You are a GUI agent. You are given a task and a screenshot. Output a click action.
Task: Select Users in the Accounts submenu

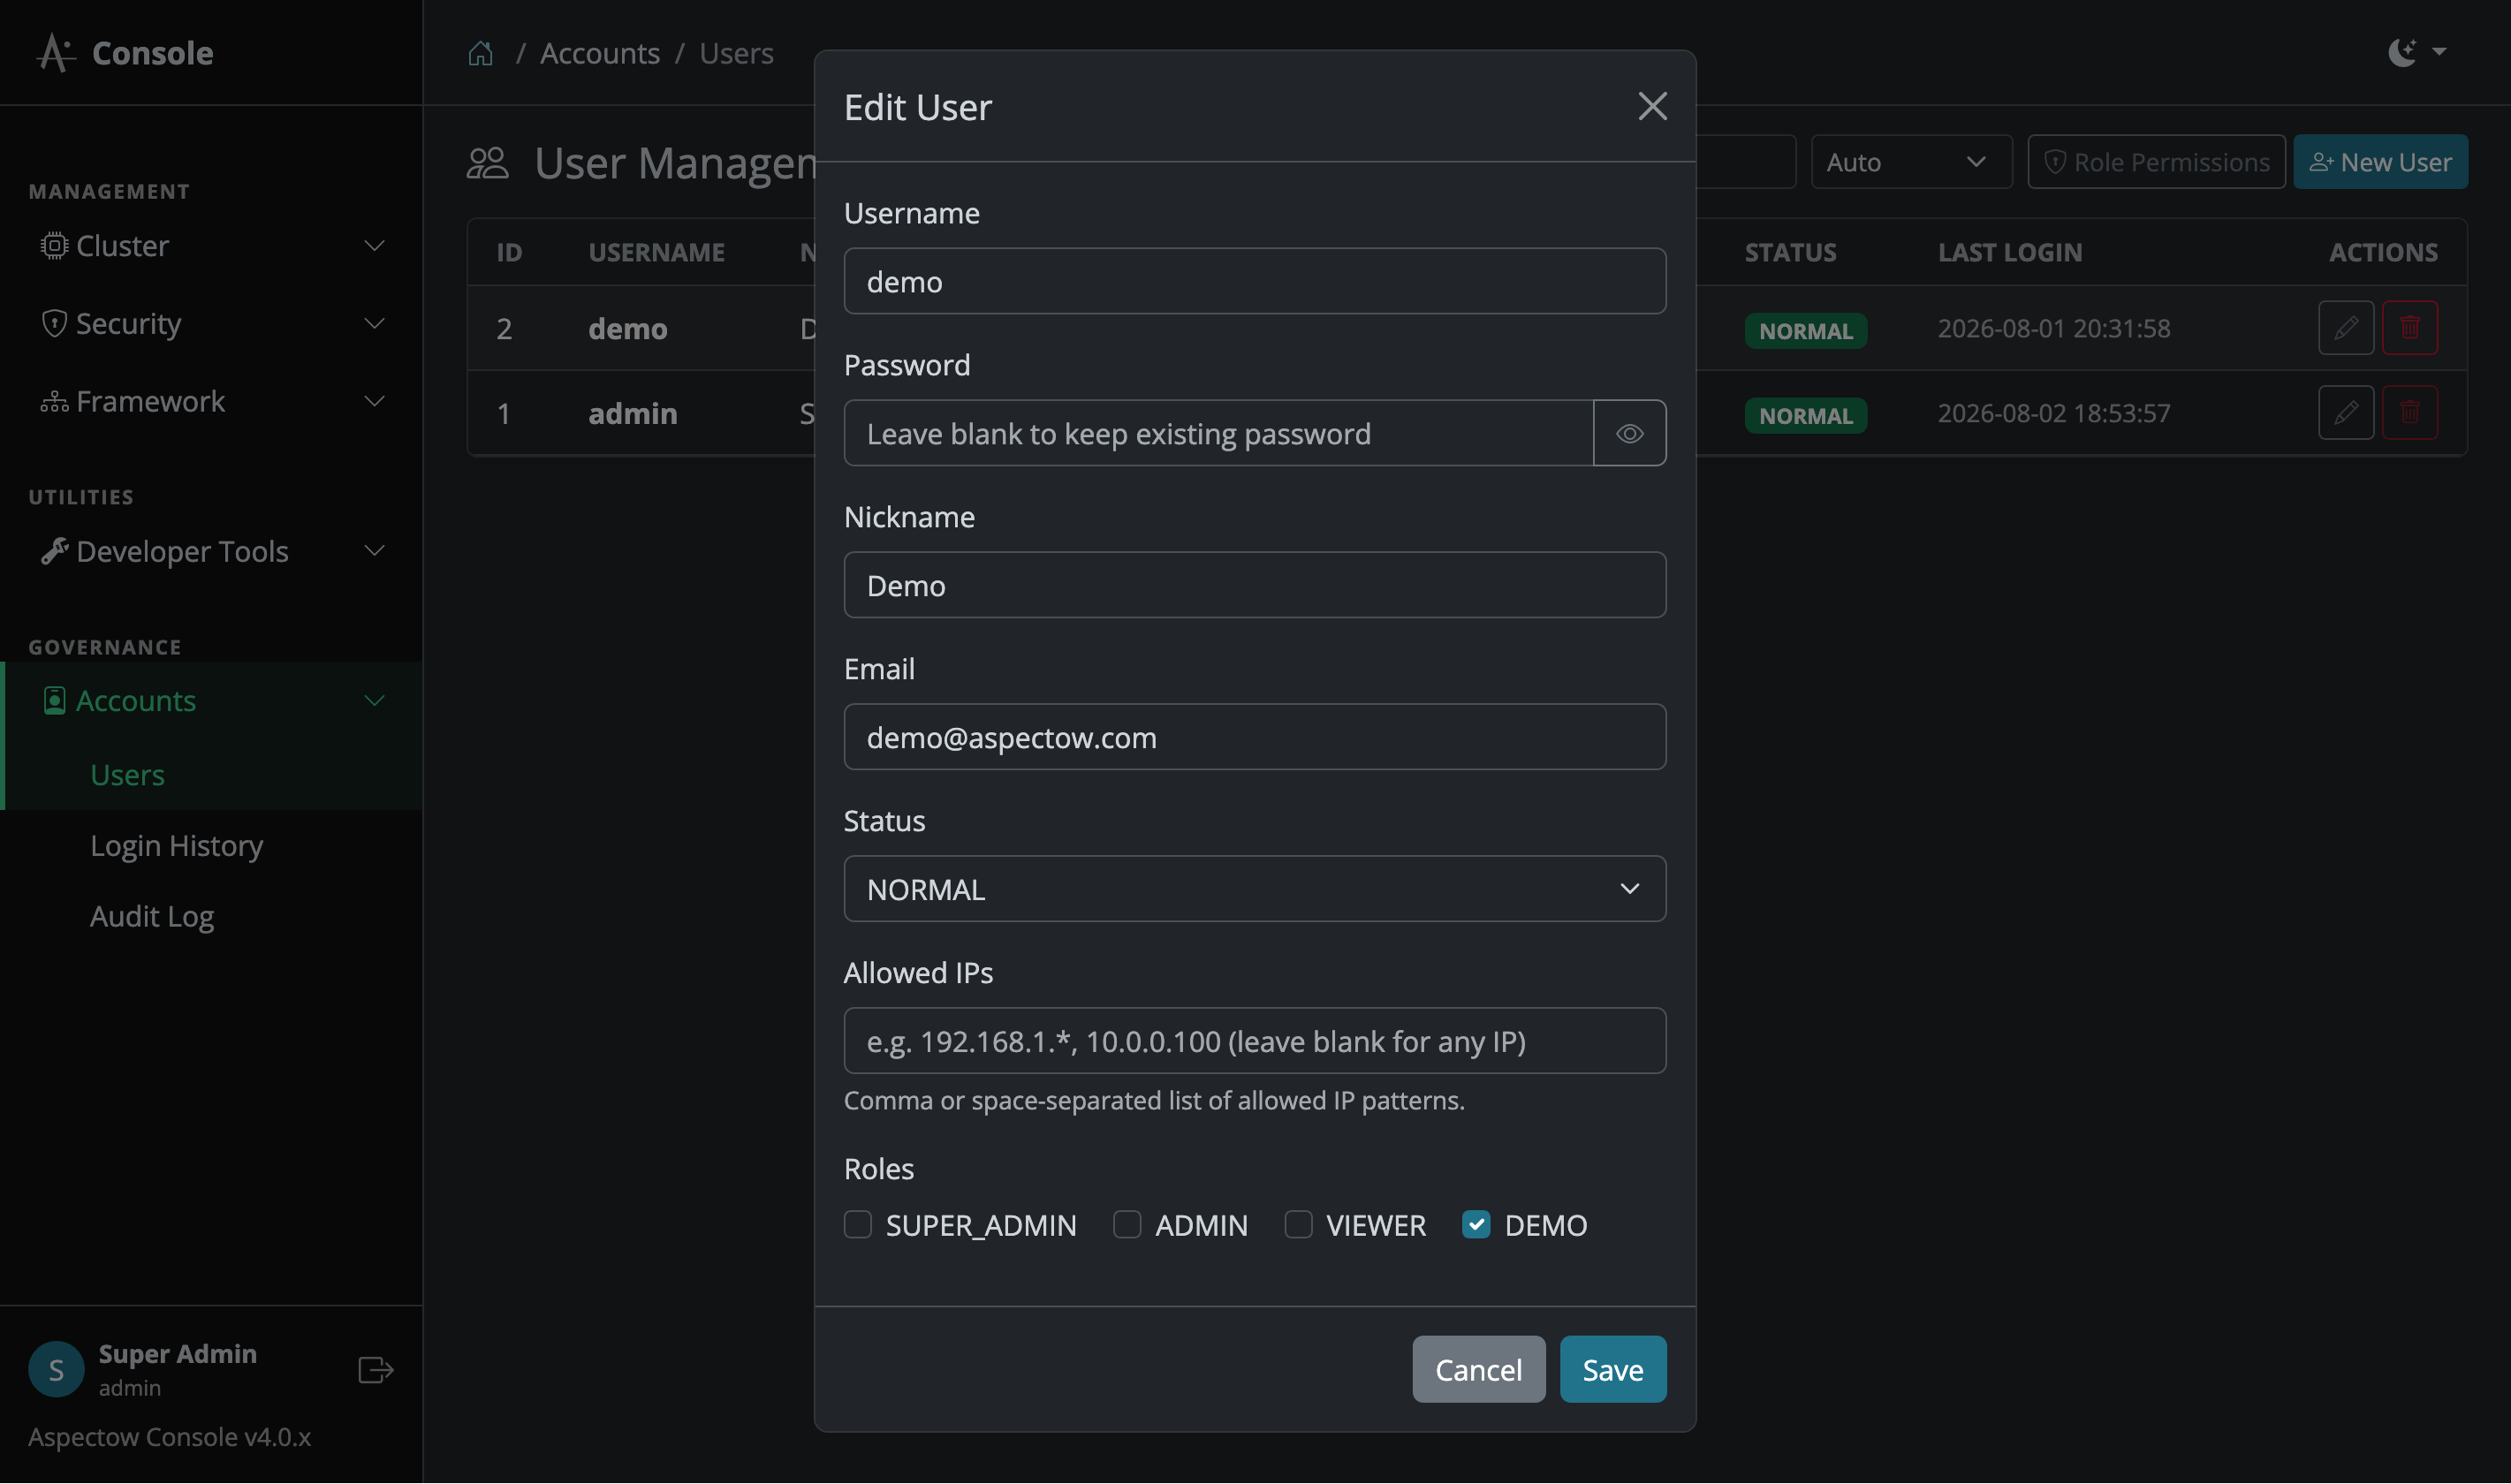pyautogui.click(x=127, y=775)
